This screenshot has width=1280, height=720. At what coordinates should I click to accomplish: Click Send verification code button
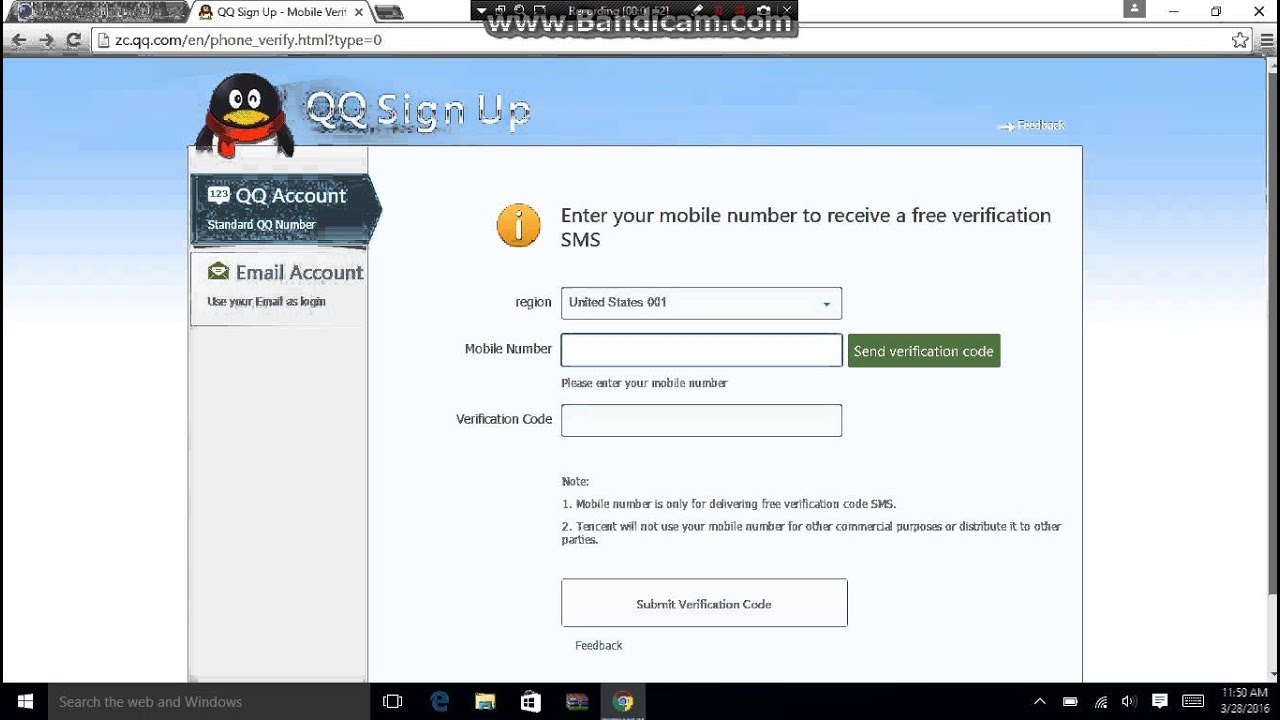(924, 351)
